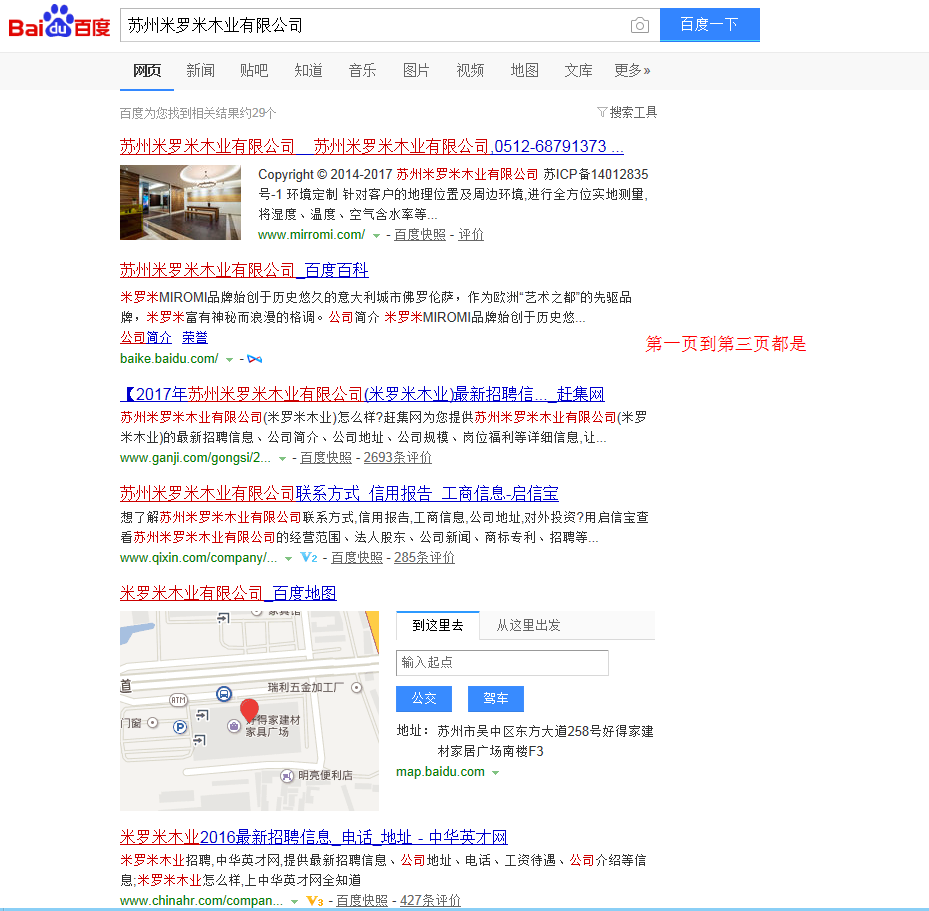Expand the dropdown arrow after www.mirromi.com
This screenshot has height=911, width=929.
point(374,234)
